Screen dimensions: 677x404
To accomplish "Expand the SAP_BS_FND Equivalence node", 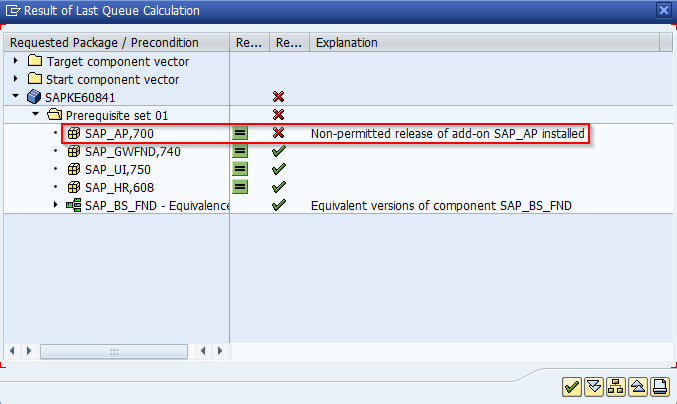I will click(55, 205).
